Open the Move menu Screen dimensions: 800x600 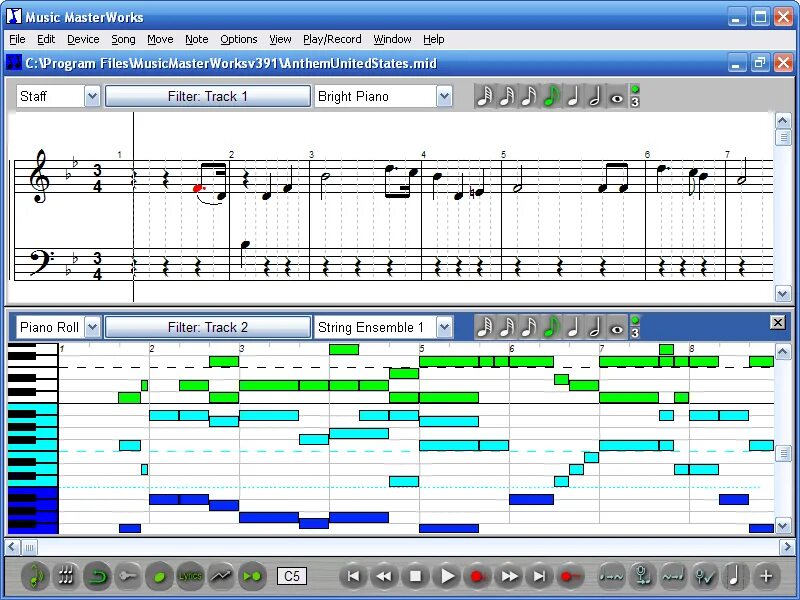pyautogui.click(x=160, y=39)
